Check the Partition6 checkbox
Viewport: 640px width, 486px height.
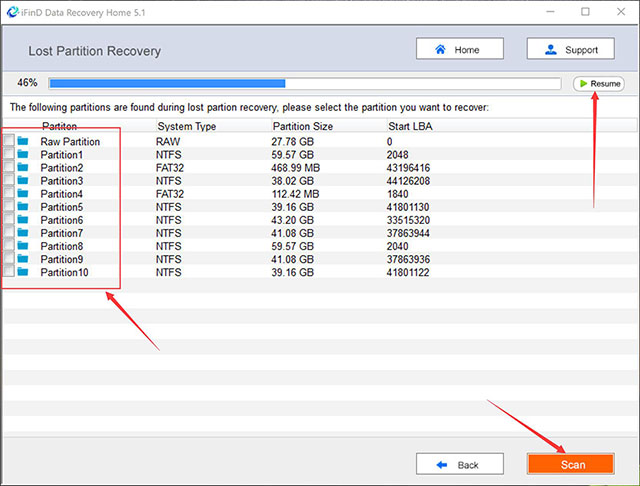click(9, 219)
